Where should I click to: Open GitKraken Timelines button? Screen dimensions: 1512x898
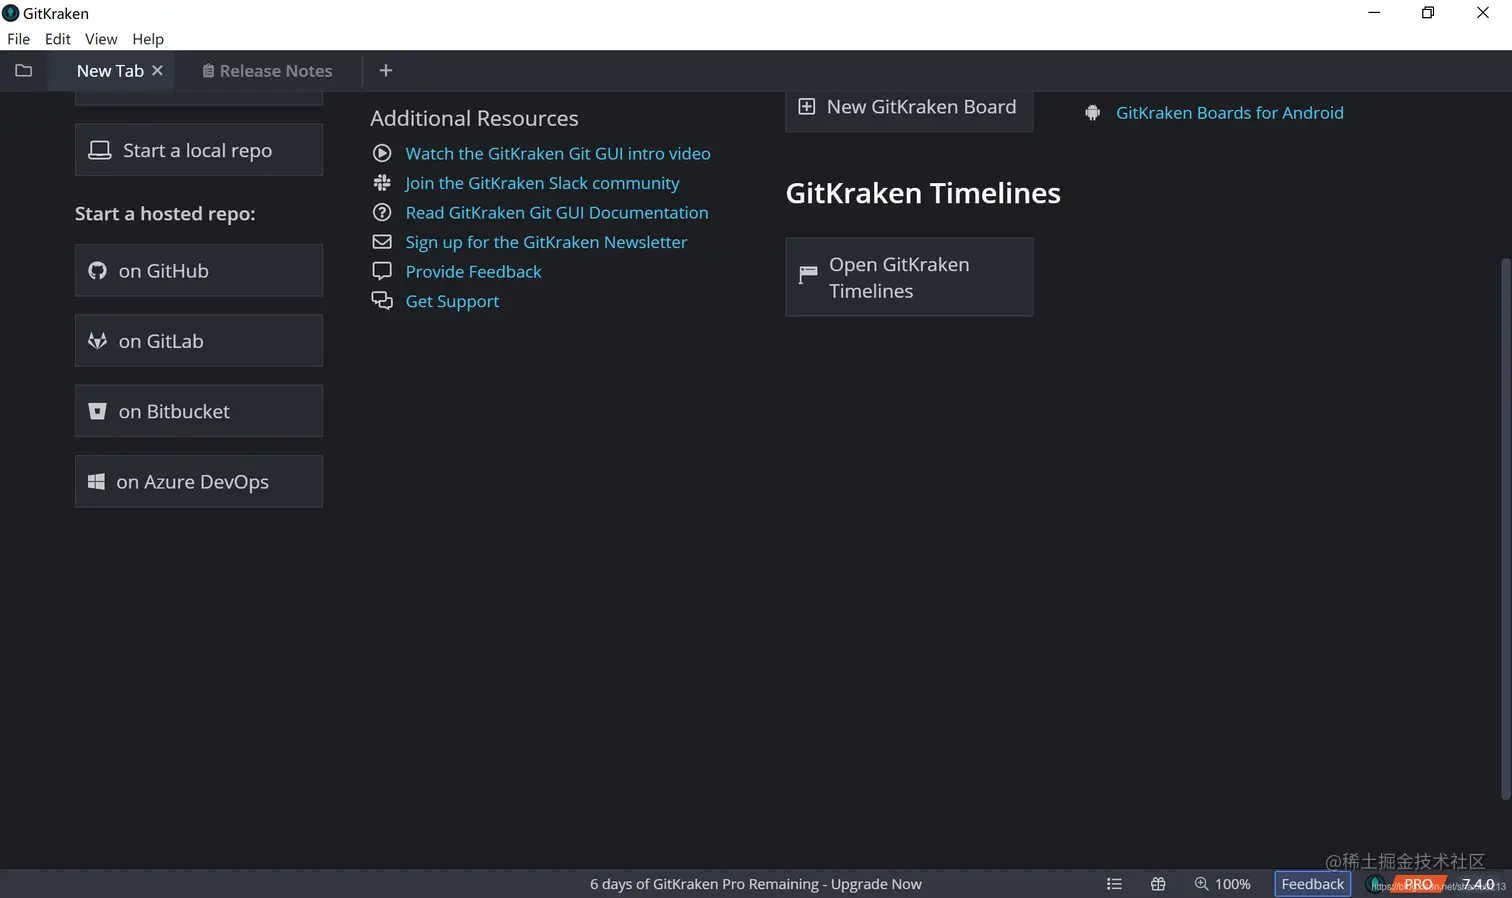pos(909,277)
